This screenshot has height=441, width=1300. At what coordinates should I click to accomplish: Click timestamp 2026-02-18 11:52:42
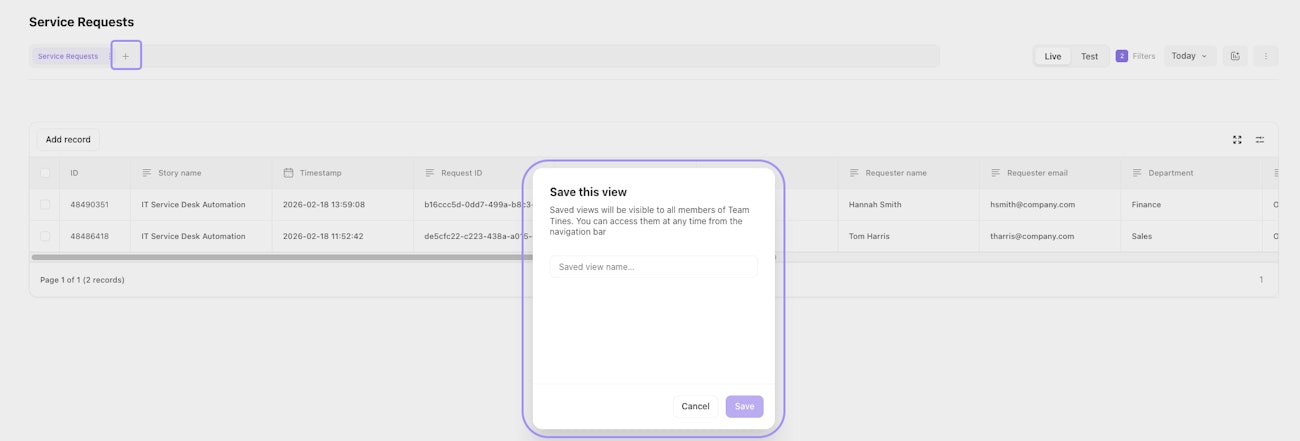[323, 236]
